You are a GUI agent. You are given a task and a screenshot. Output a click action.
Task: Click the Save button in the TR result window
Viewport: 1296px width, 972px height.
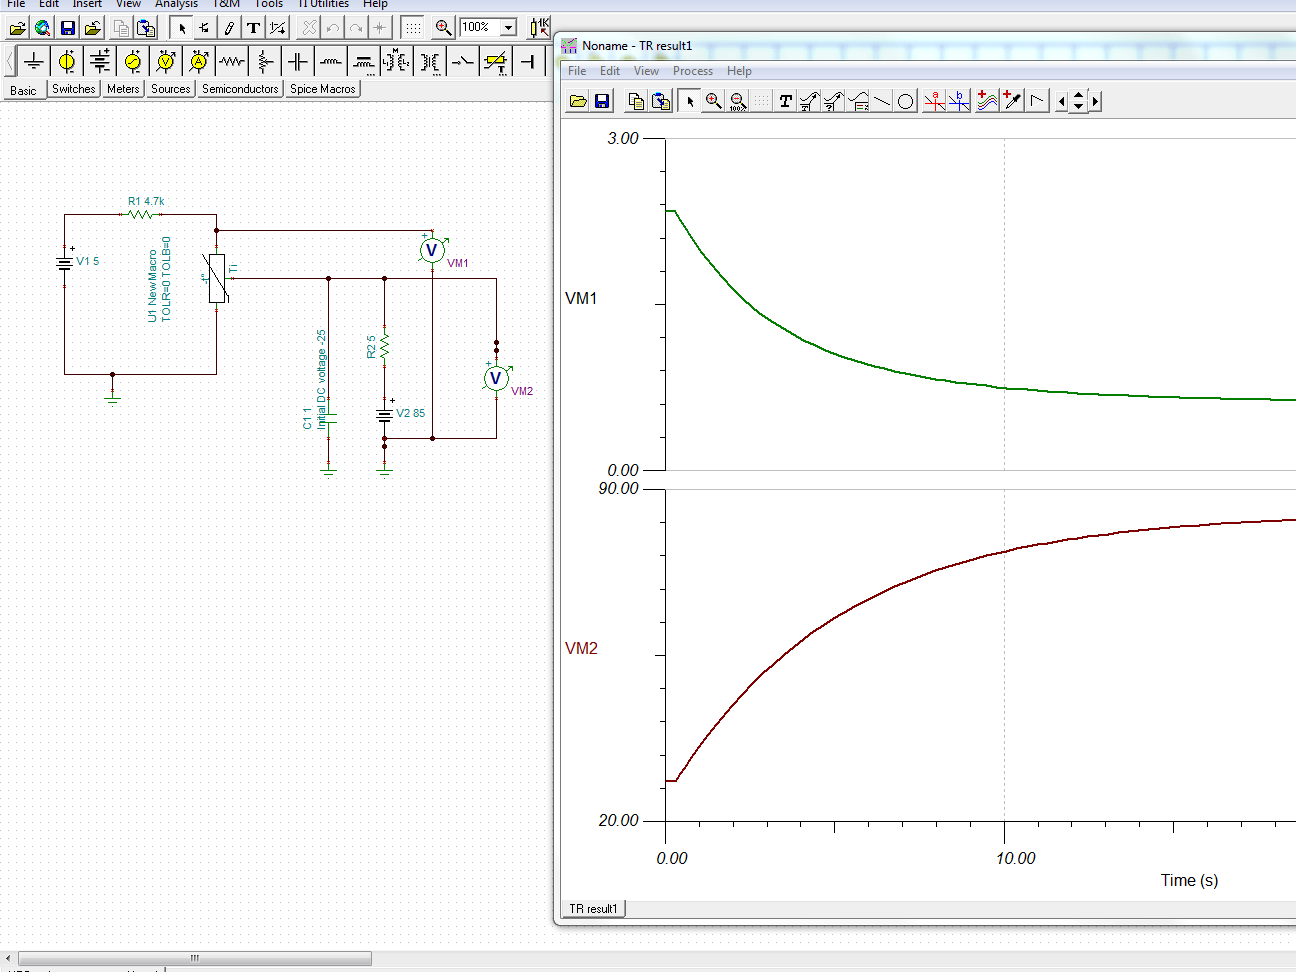[602, 100]
